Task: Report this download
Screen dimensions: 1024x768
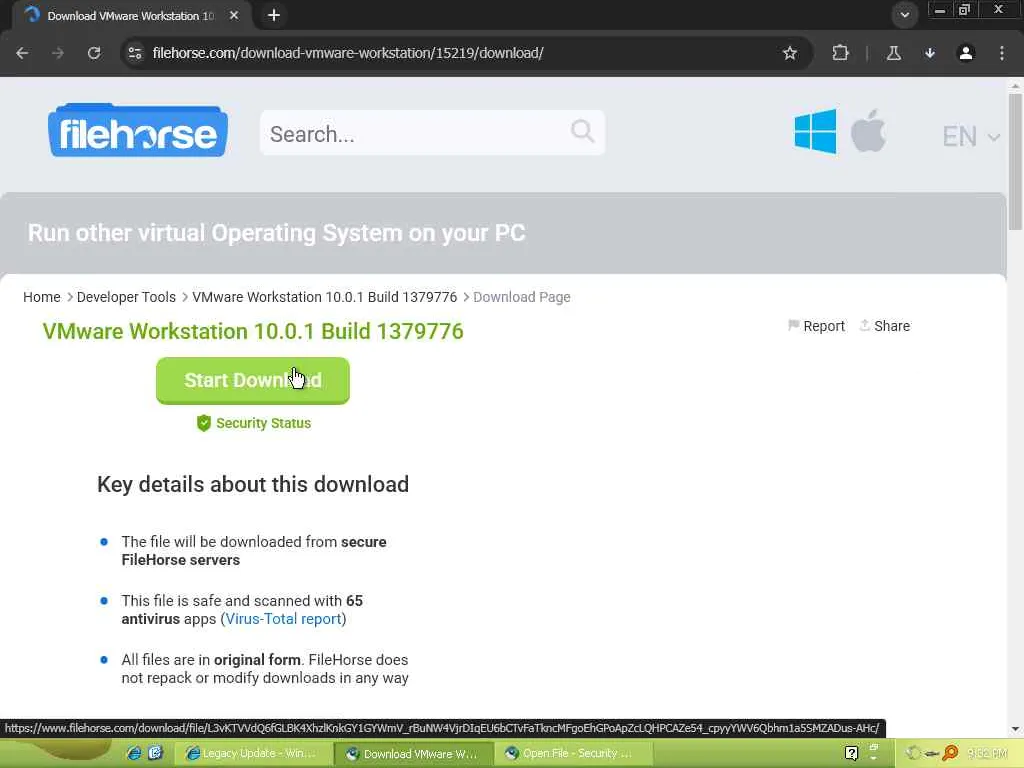Action: [816, 326]
